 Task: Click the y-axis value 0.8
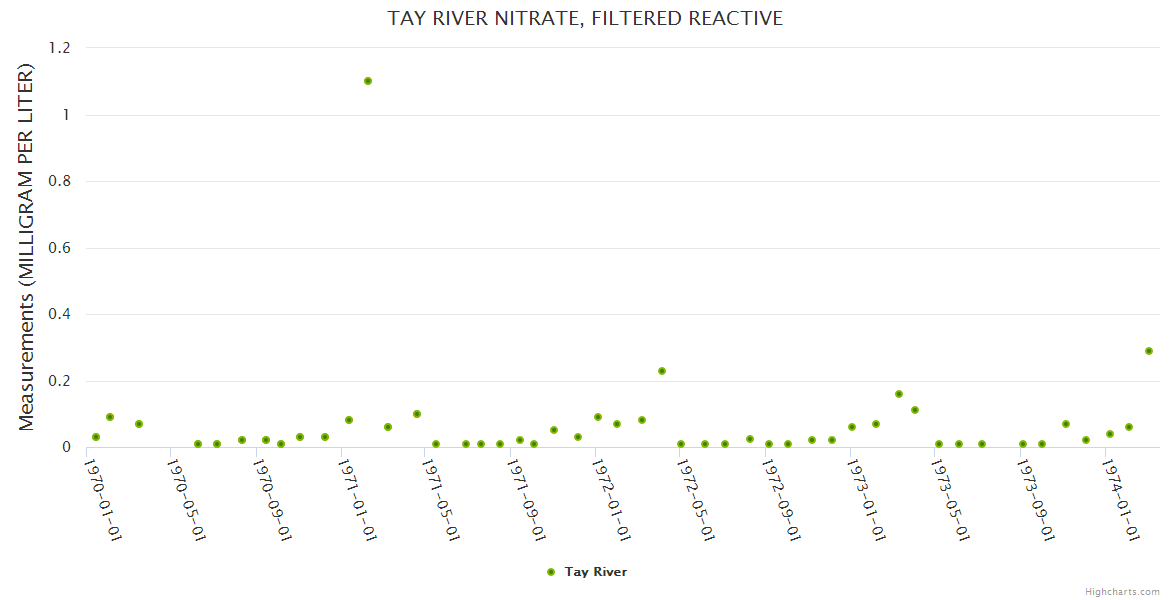pyautogui.click(x=60, y=181)
